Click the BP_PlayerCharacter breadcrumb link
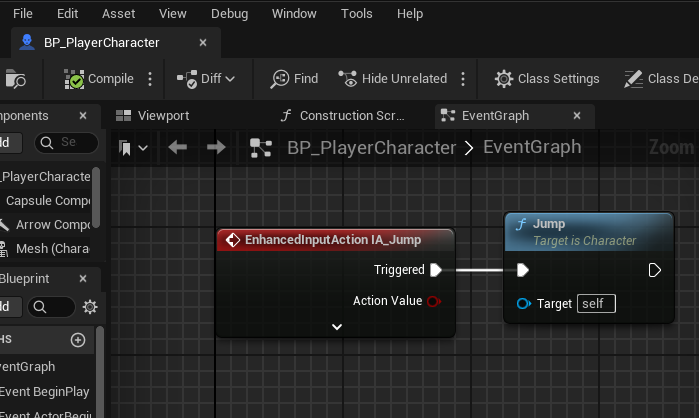The image size is (699, 418). point(371,148)
